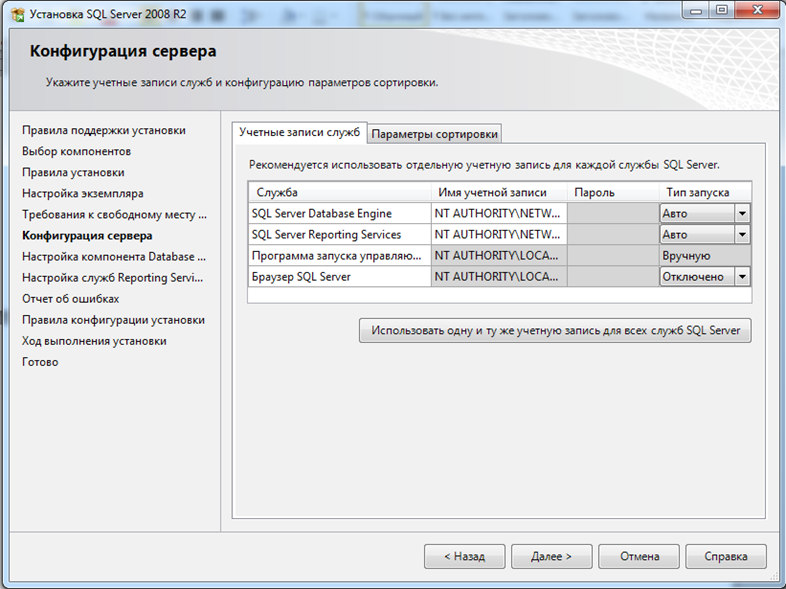This screenshot has width=786, height=589.
Task: Select Правила поддержки установки step
Action: click(x=104, y=130)
